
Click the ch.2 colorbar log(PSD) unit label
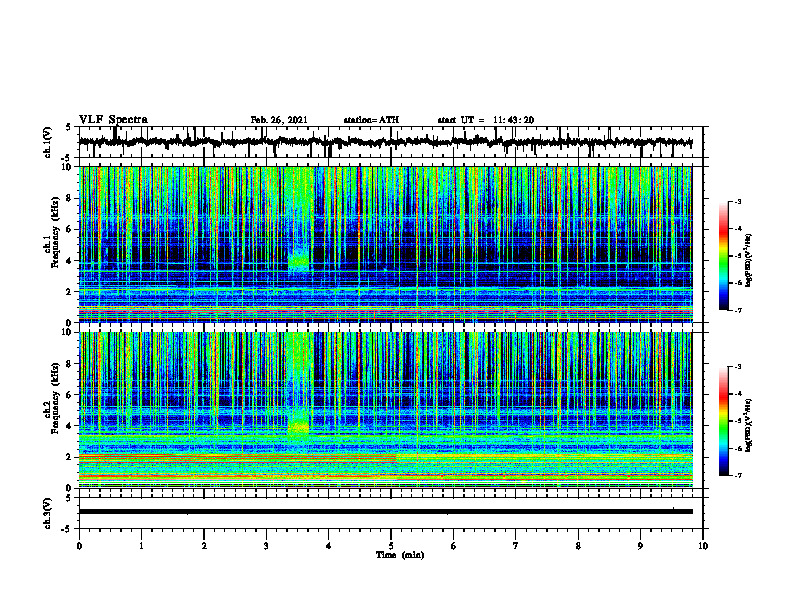pos(749,425)
